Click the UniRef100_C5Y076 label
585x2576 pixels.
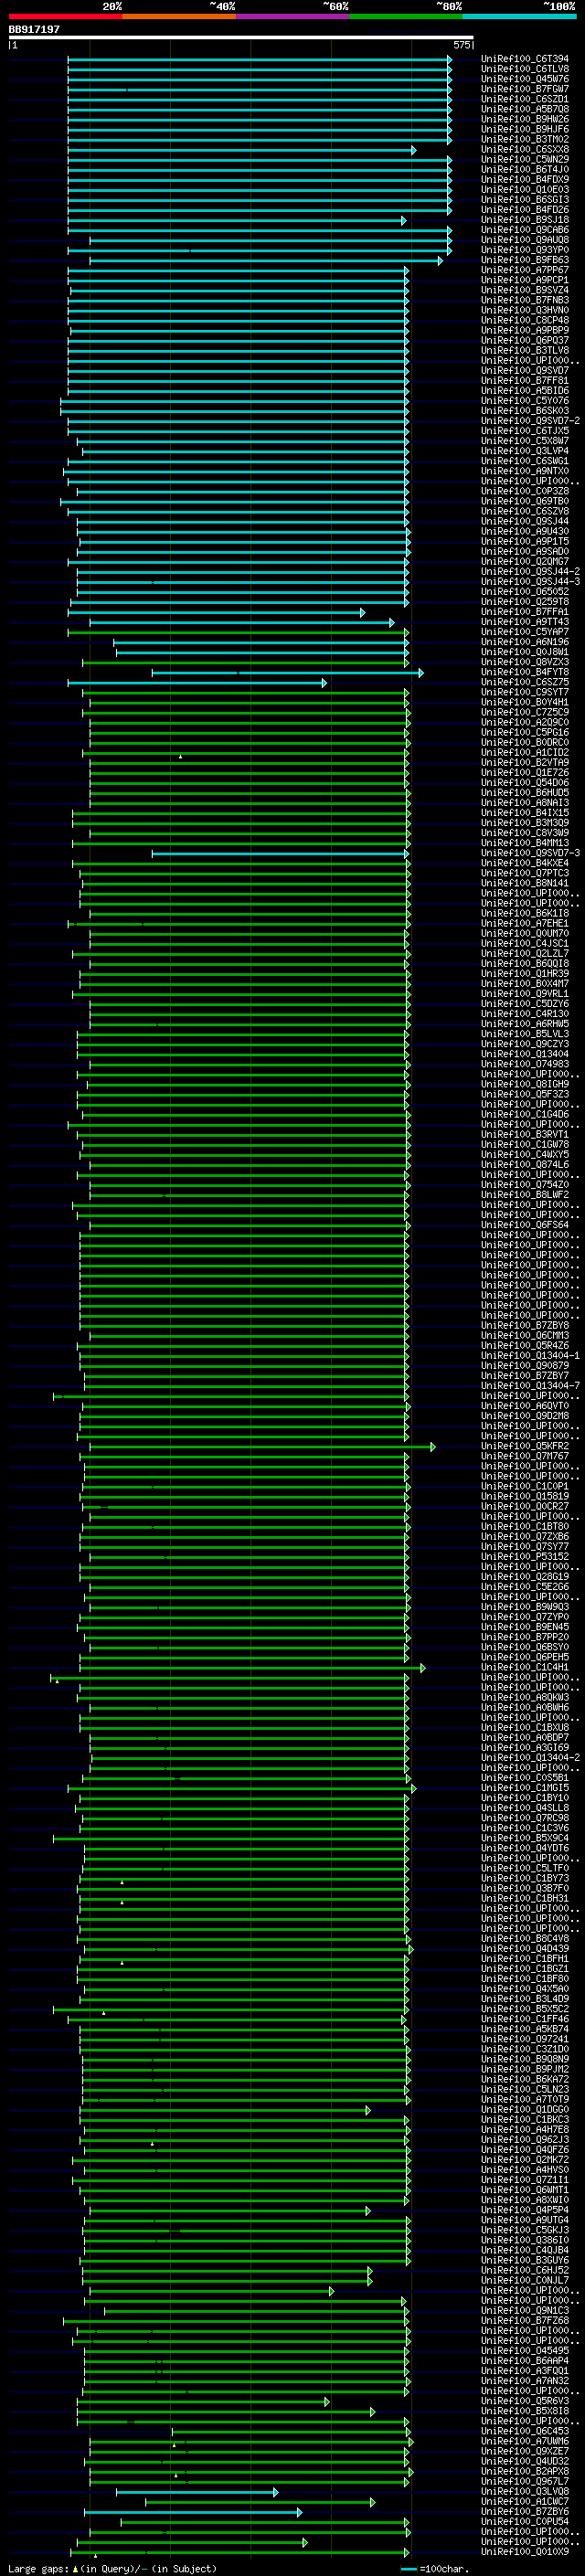(x=525, y=400)
